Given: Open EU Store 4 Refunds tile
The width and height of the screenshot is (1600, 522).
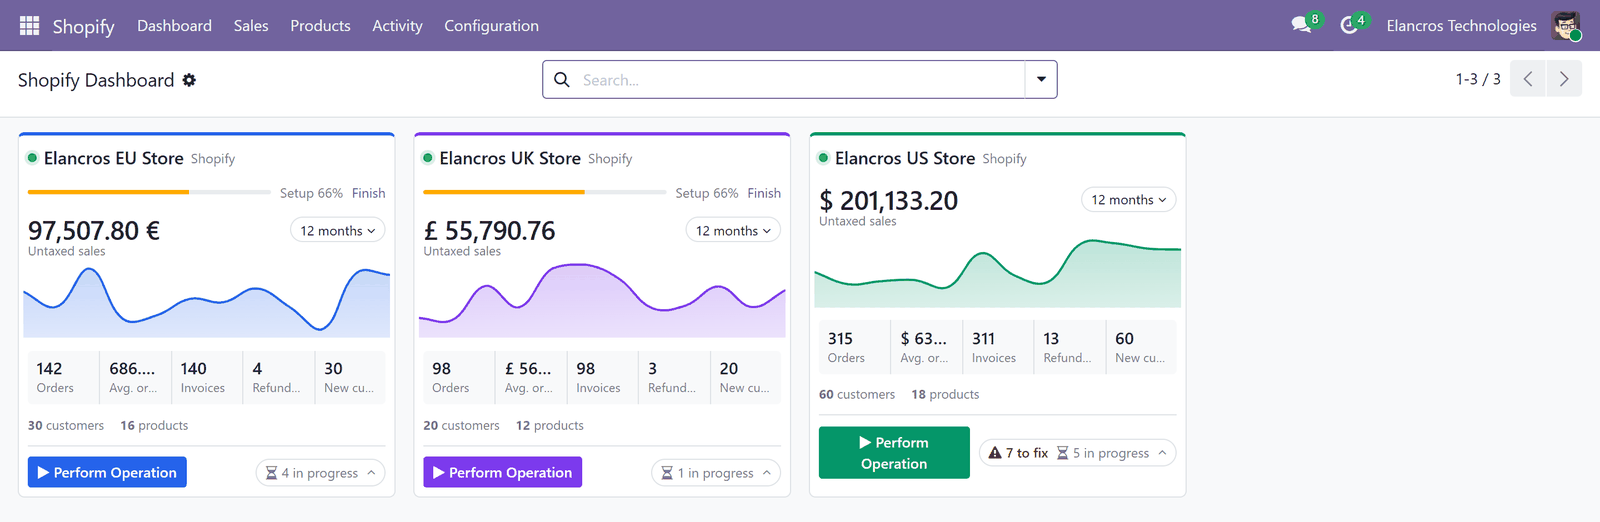Looking at the screenshot, I should point(279,378).
